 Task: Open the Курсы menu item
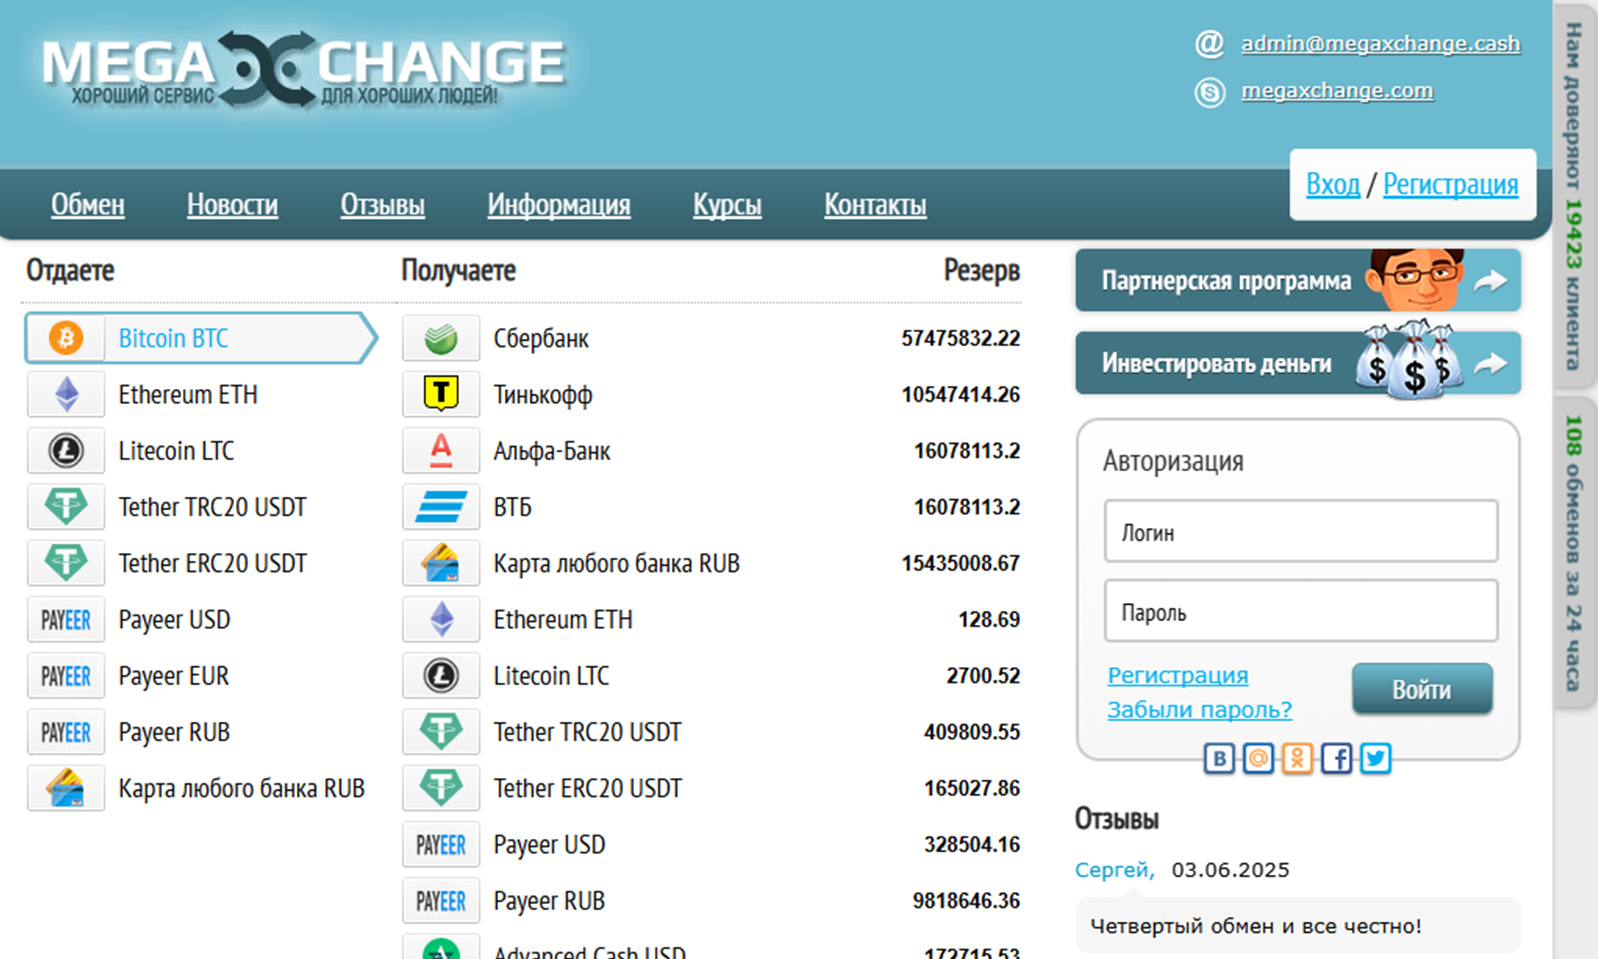(x=727, y=204)
